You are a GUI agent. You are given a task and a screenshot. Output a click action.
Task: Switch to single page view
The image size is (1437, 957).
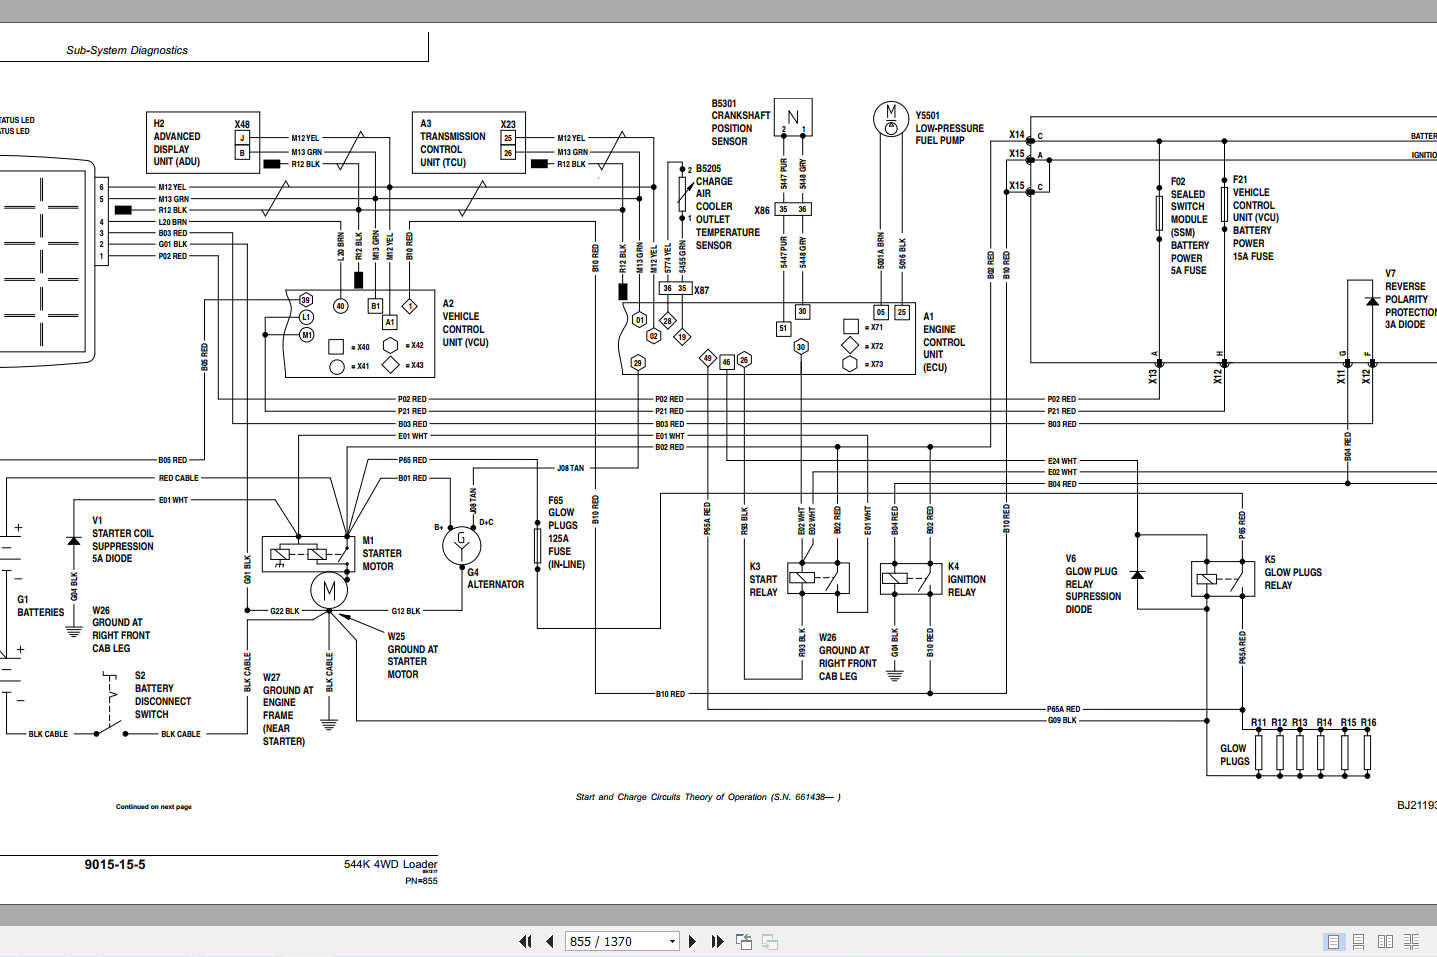1333,941
